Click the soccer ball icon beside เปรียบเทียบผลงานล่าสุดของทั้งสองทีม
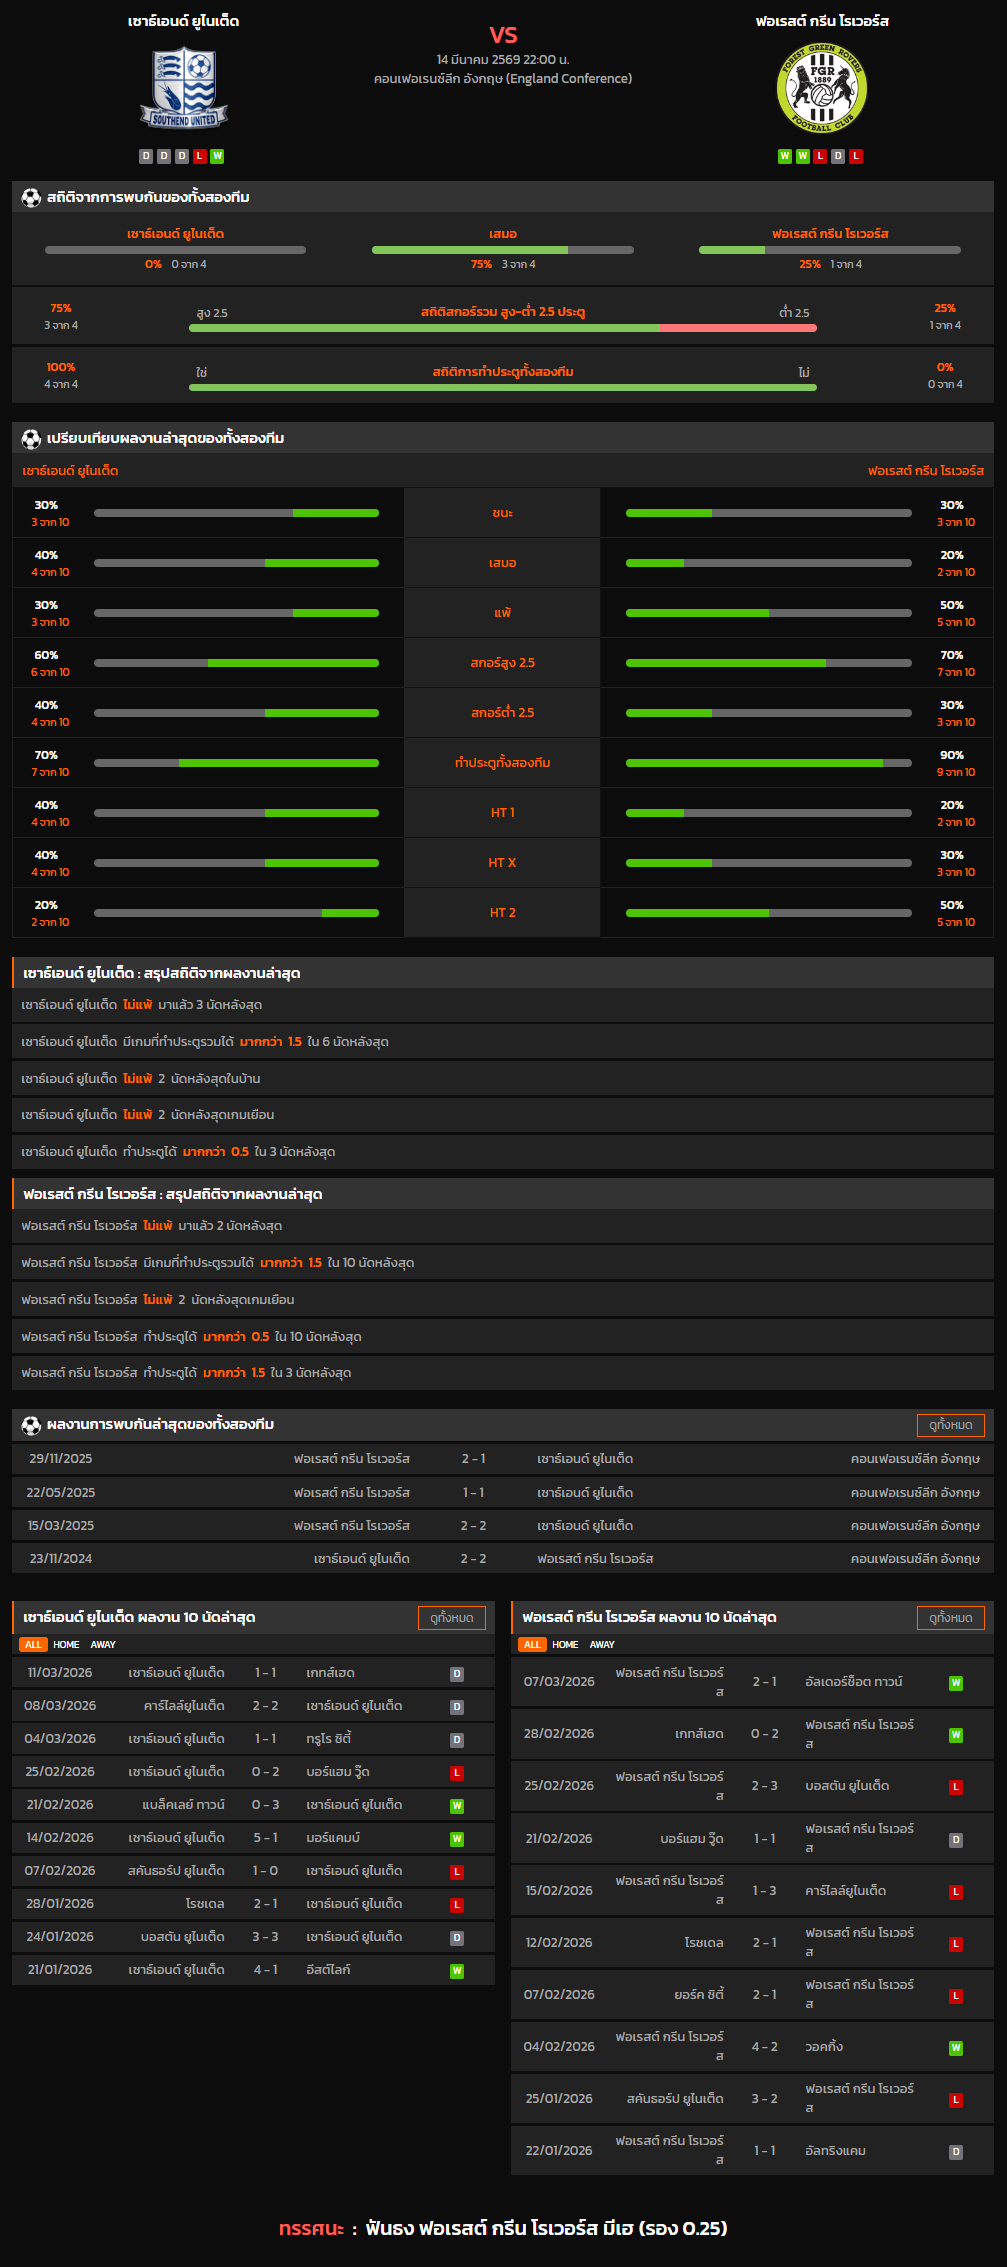Image resolution: width=1007 pixels, height=2267 pixels. tap(31, 439)
